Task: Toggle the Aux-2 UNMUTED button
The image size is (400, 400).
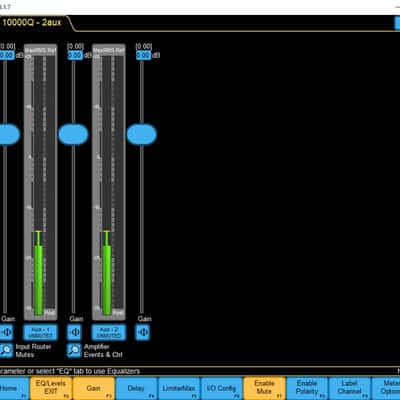Action: click(109, 332)
